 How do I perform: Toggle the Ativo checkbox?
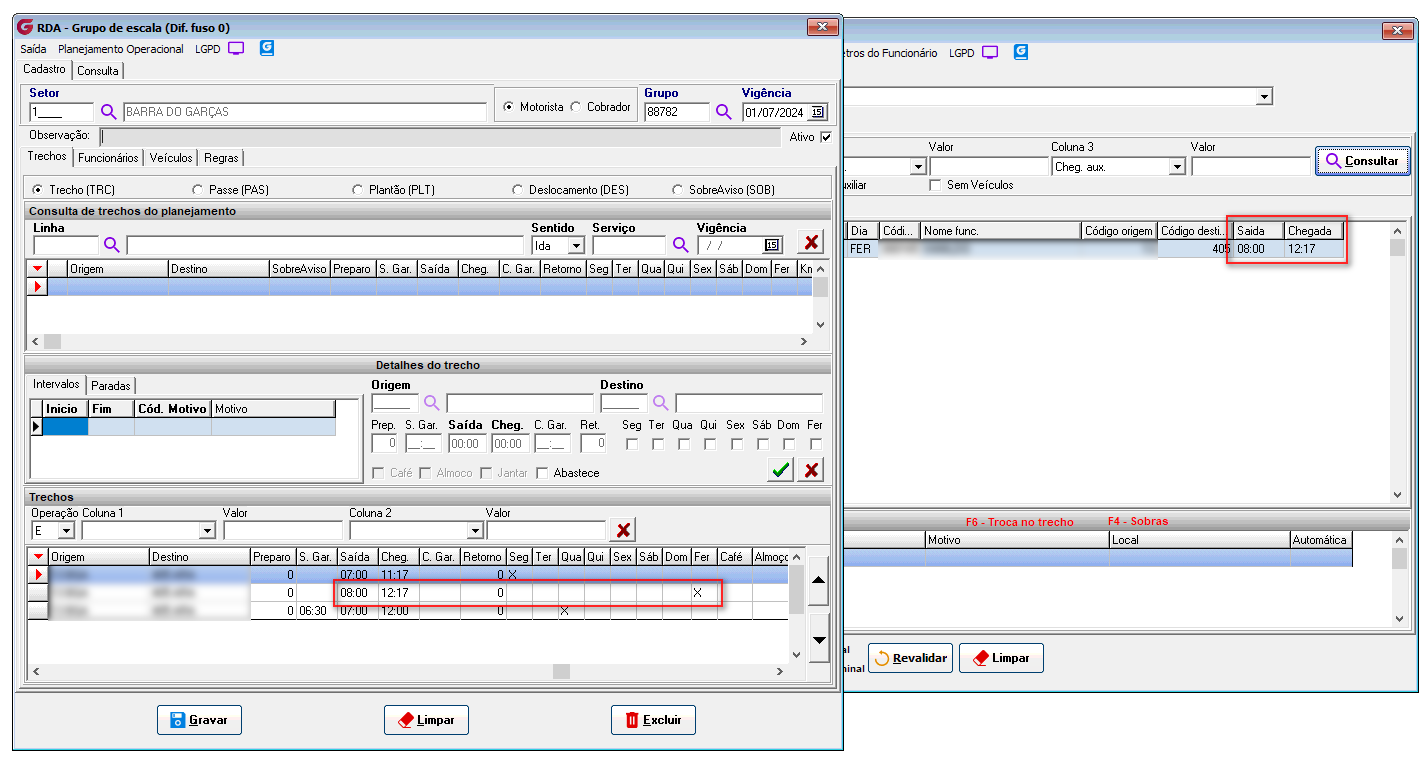pos(825,137)
